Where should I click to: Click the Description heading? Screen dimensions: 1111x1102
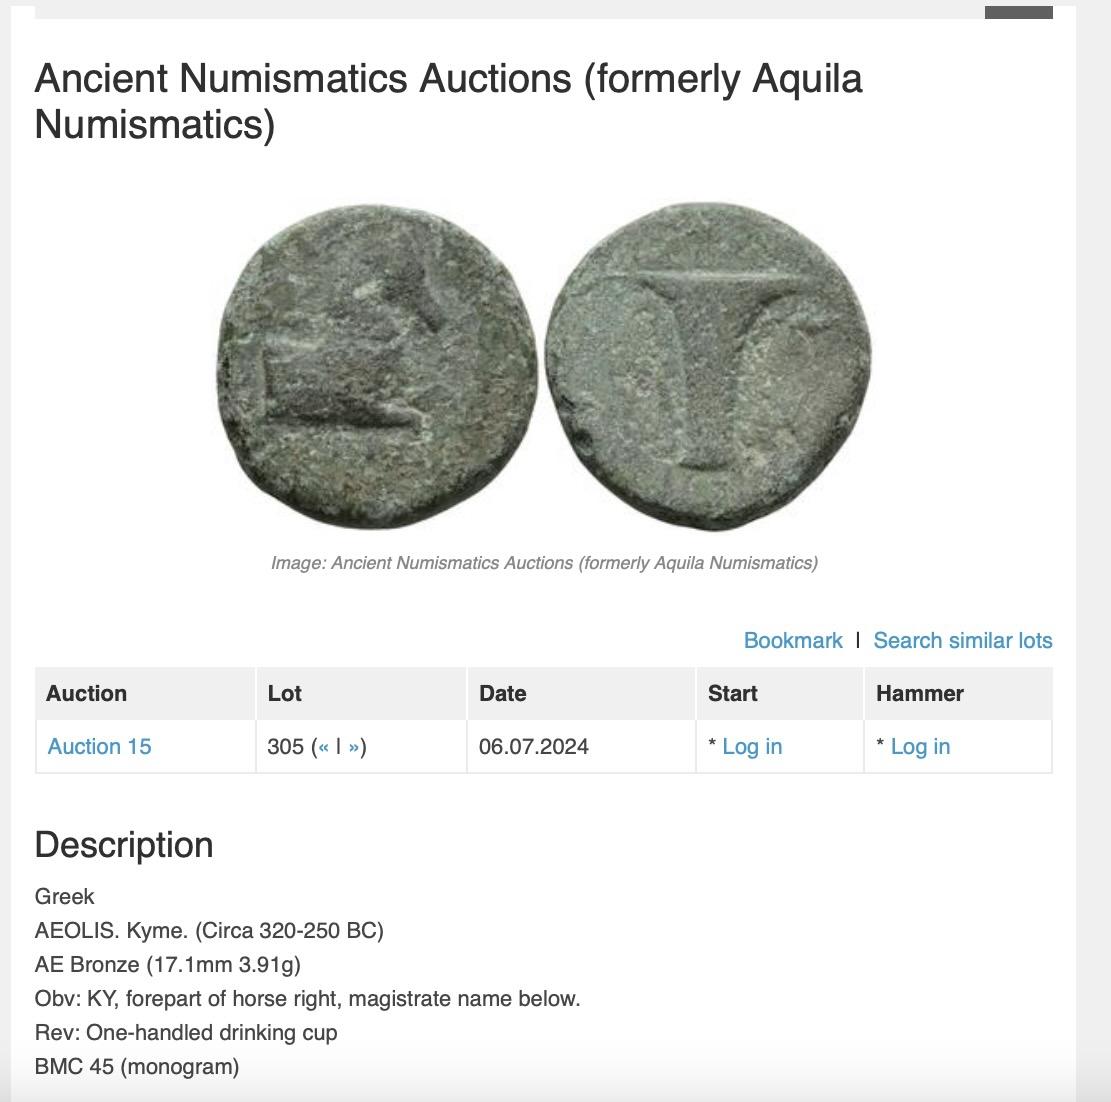pos(124,845)
